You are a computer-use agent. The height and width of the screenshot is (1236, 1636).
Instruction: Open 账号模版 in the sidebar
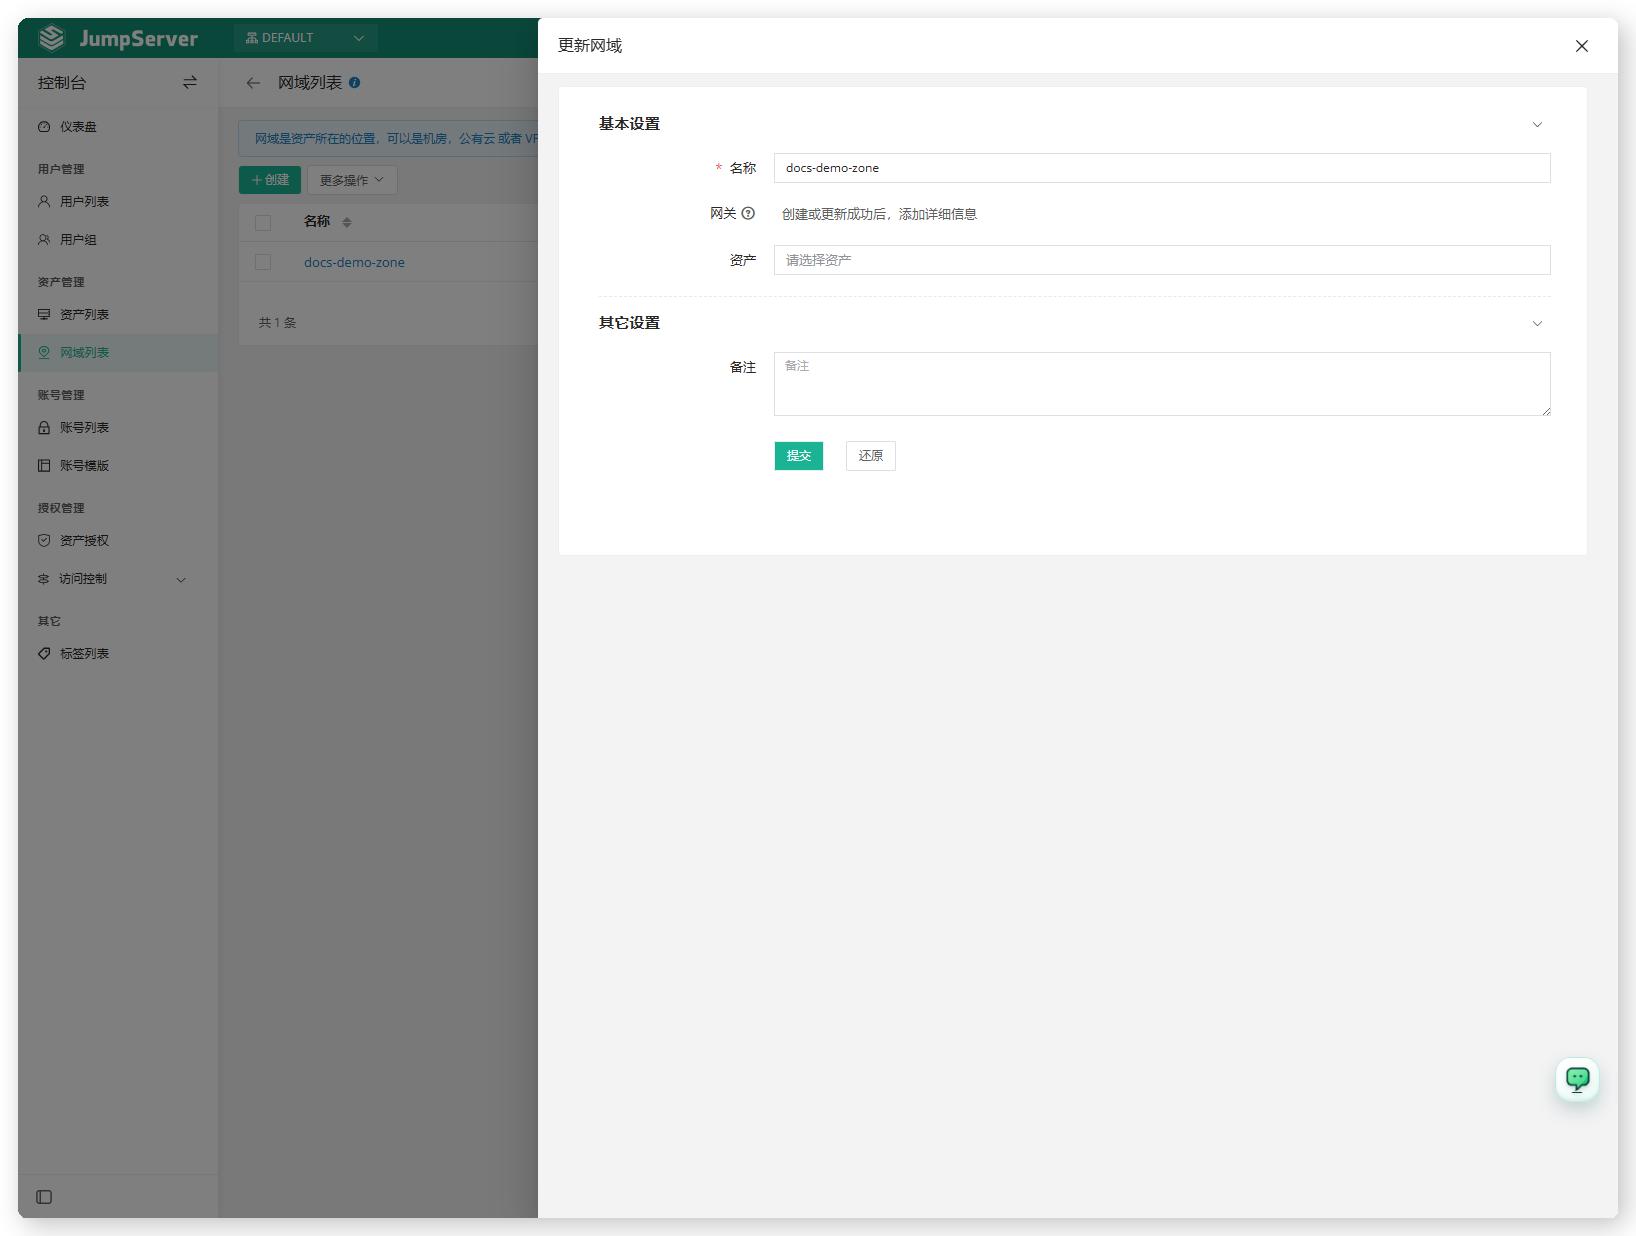[x=118, y=466]
